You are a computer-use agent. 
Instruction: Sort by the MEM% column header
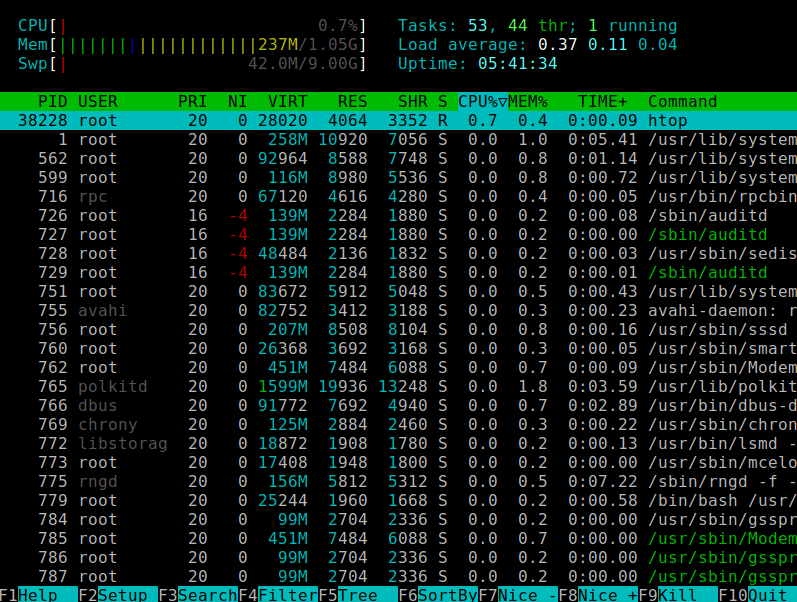pos(528,101)
